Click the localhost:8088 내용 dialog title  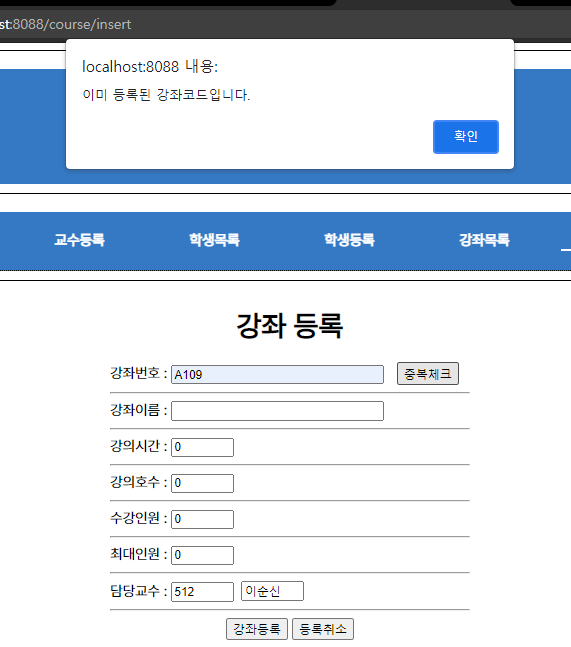pos(150,66)
